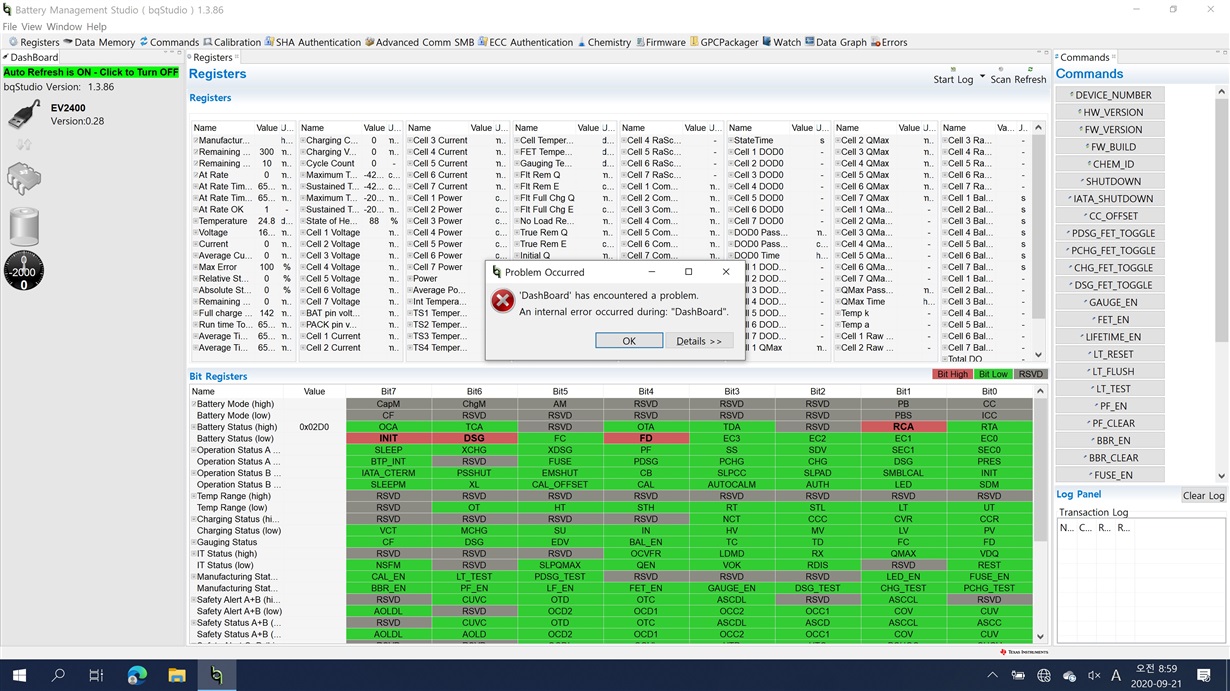This screenshot has height=691, width=1230.
Task: Toggle the Remaining row valued 300
Action: (196, 152)
